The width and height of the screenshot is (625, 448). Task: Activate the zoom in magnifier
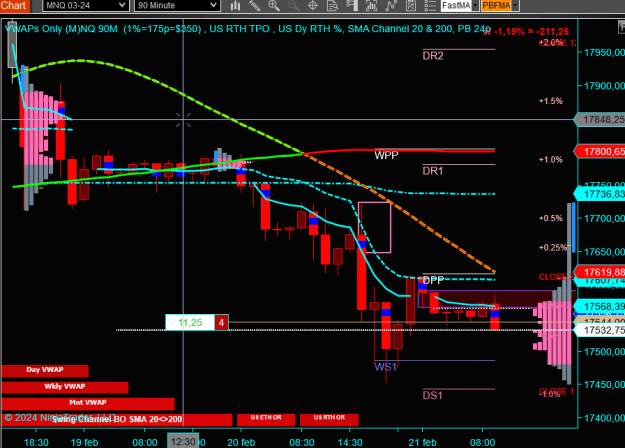tap(273, 5)
